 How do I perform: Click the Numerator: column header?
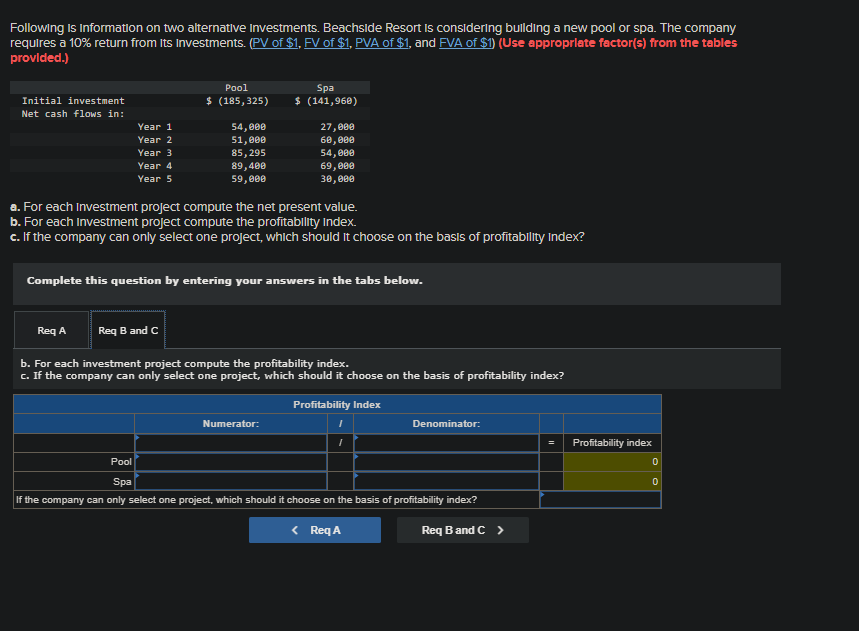(231, 423)
